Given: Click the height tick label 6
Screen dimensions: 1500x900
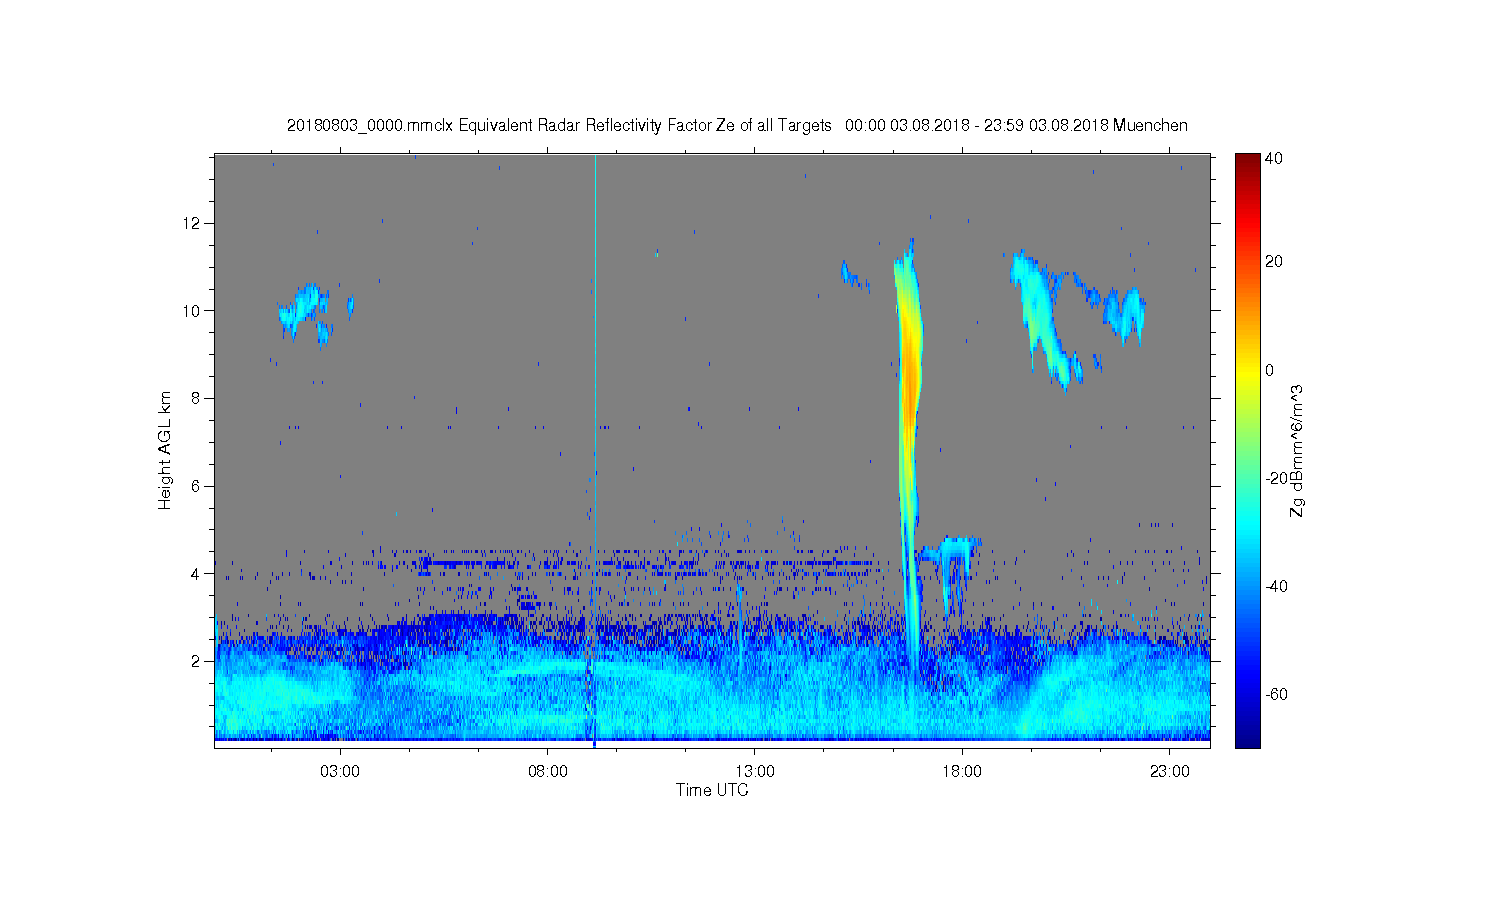Looking at the screenshot, I should [197, 486].
